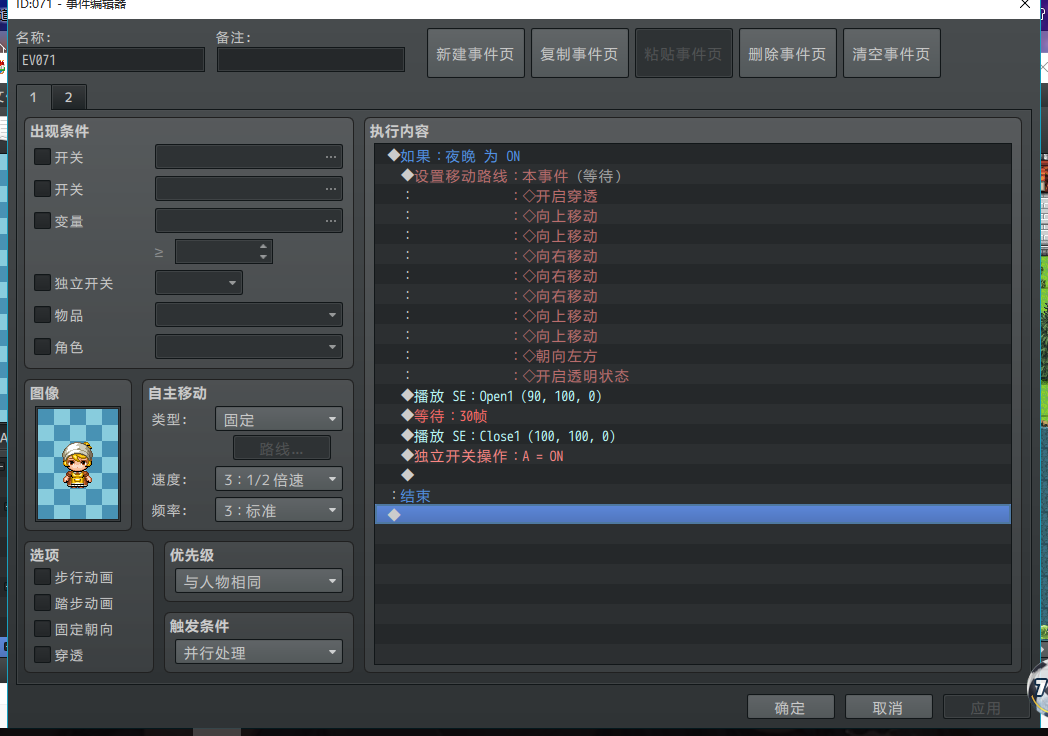The image size is (1048, 736).
Task: Open the 触发条件 dropdown 并行处理
Action: 259,652
